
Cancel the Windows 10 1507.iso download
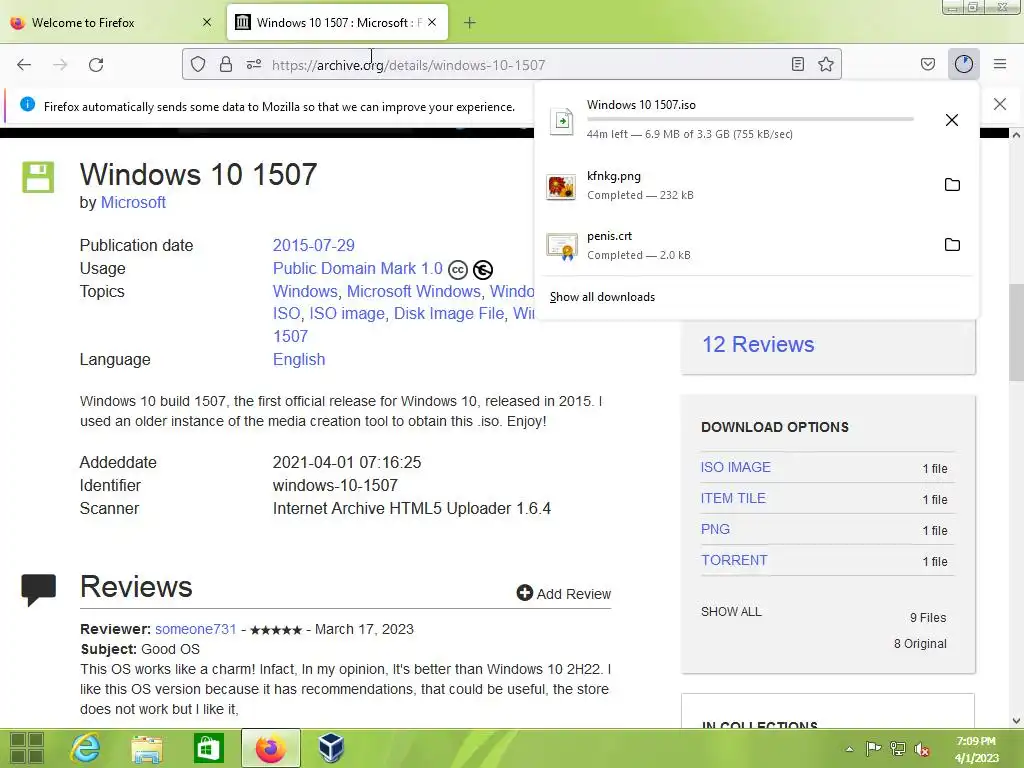952,120
